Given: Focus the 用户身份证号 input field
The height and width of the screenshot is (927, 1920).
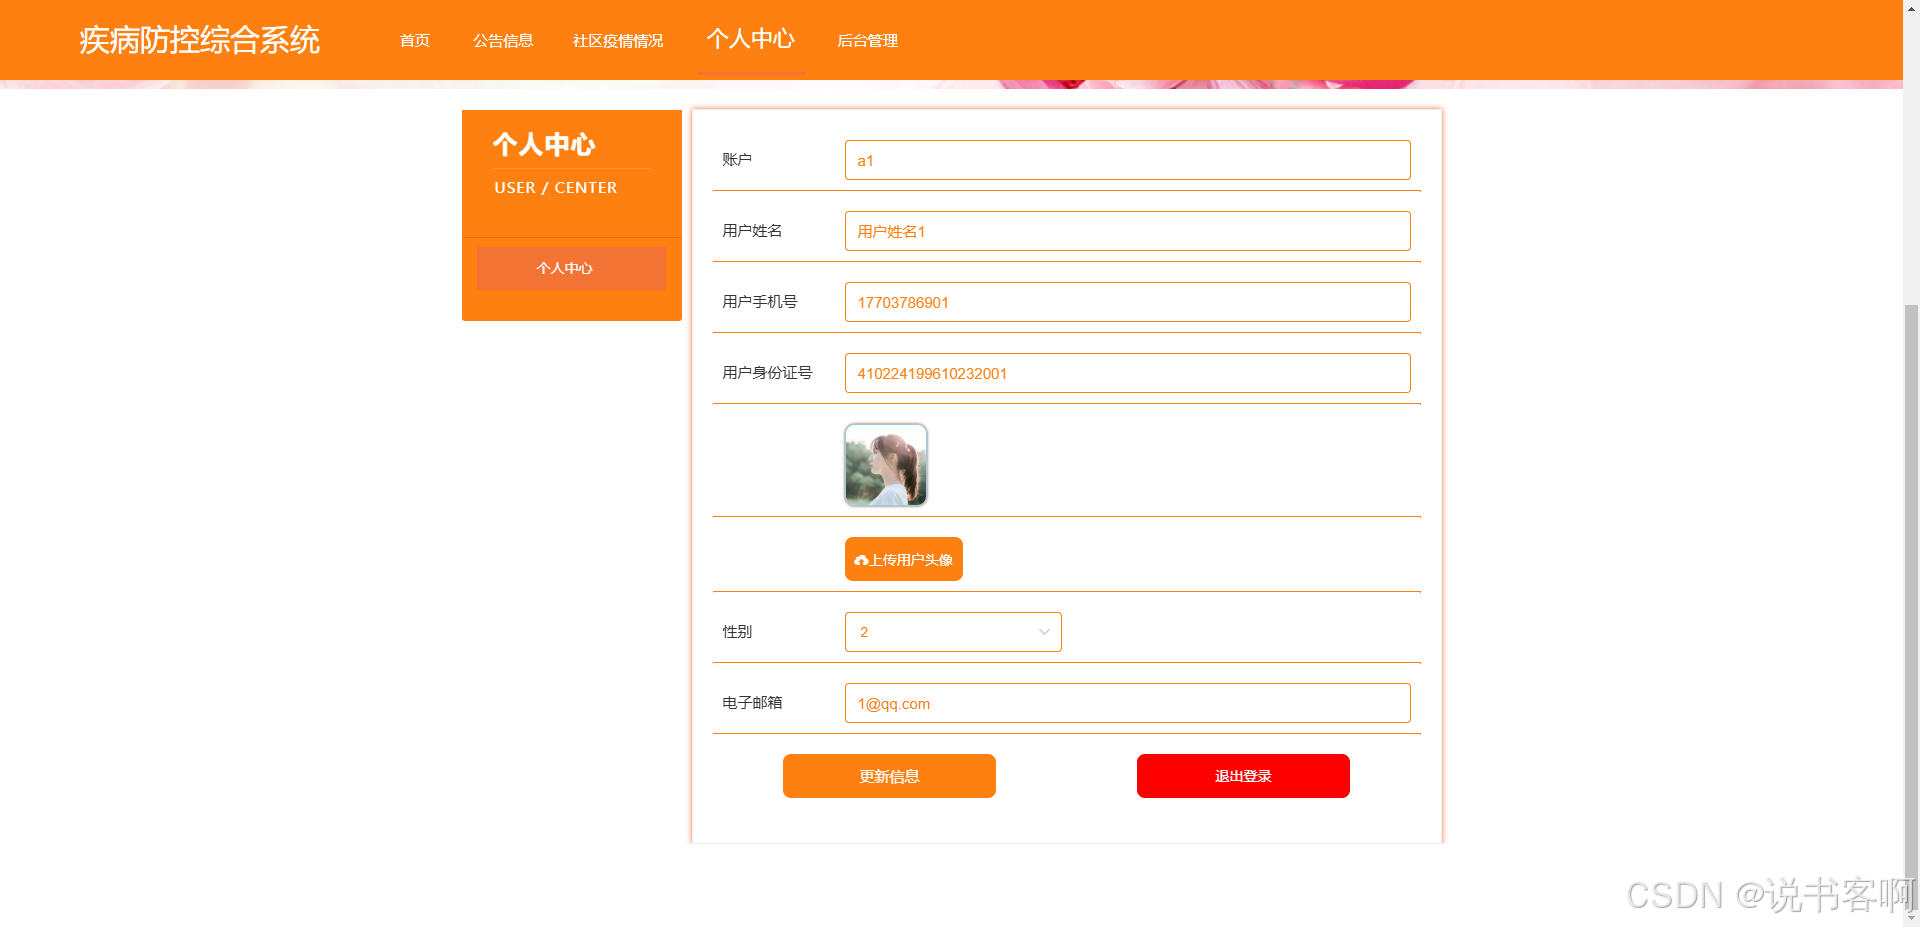Looking at the screenshot, I should coord(1128,373).
